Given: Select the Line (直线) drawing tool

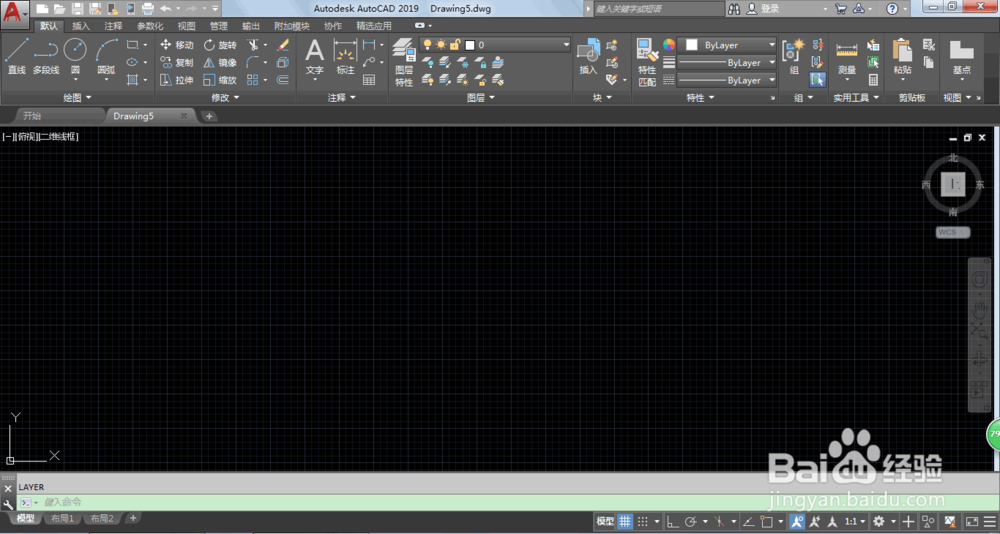Looking at the screenshot, I should (17, 56).
